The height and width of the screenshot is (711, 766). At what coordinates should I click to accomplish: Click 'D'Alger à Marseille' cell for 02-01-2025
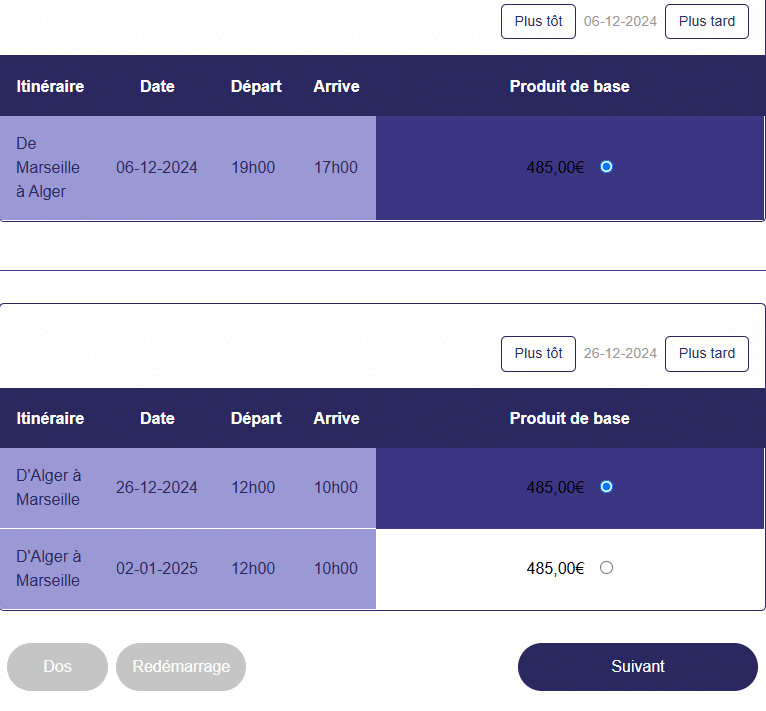point(48,569)
